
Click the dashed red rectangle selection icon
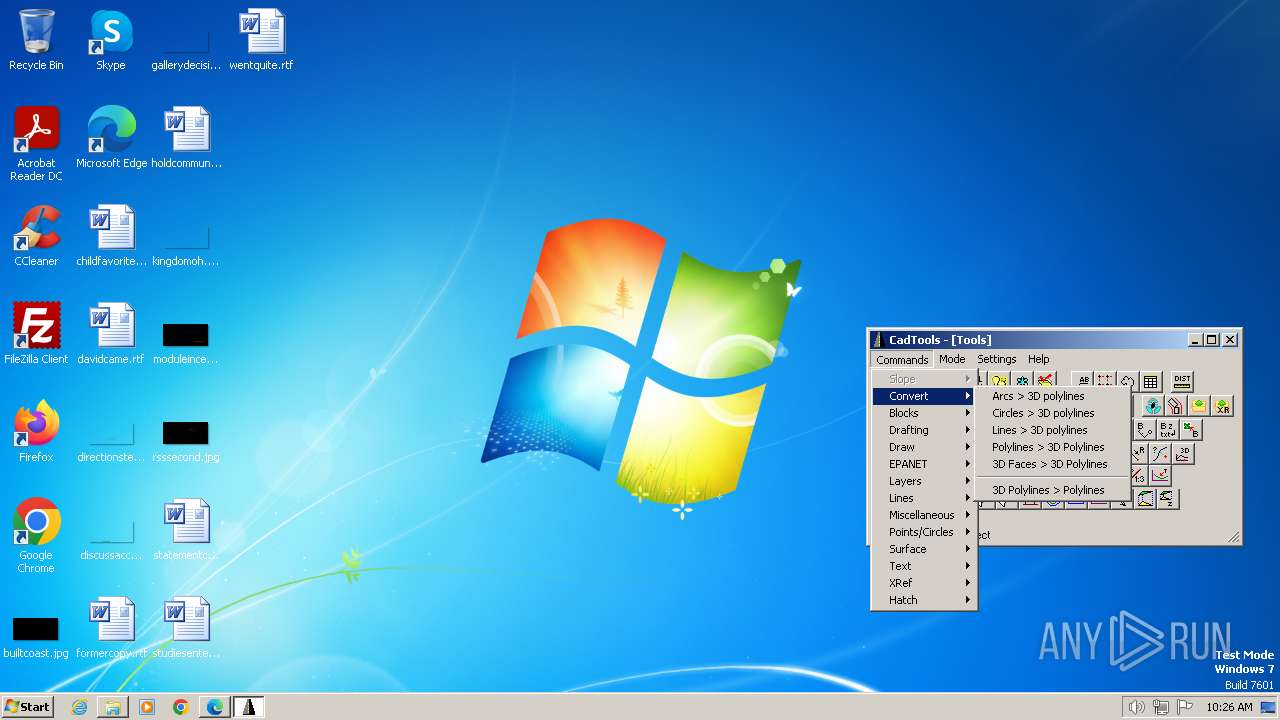(1105, 381)
